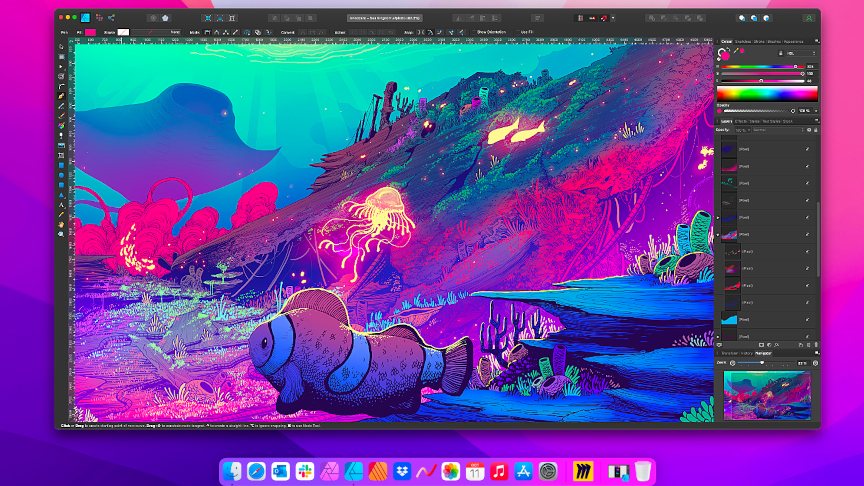Click the Layers panel vertical scrollbar
The height and width of the screenshot is (486, 864).
tap(819, 239)
